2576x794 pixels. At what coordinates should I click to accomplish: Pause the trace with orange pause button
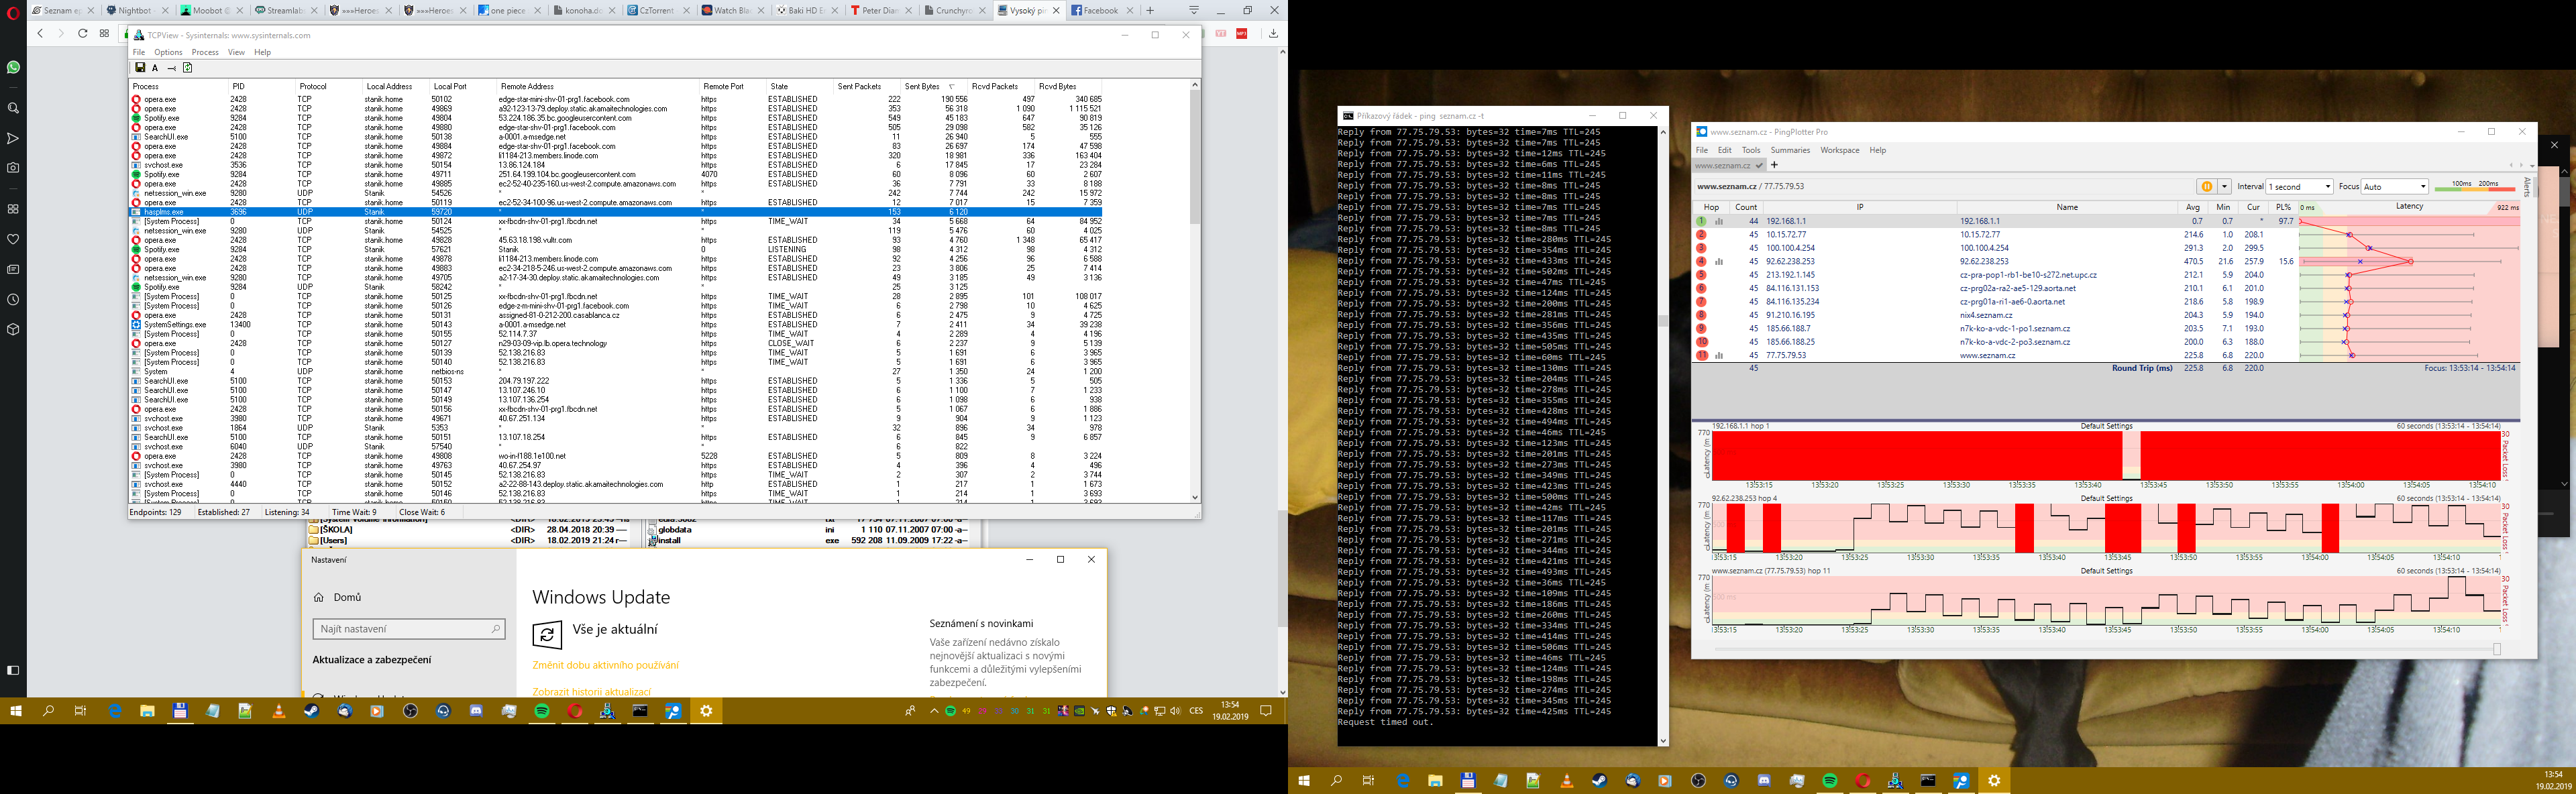(x=2206, y=187)
